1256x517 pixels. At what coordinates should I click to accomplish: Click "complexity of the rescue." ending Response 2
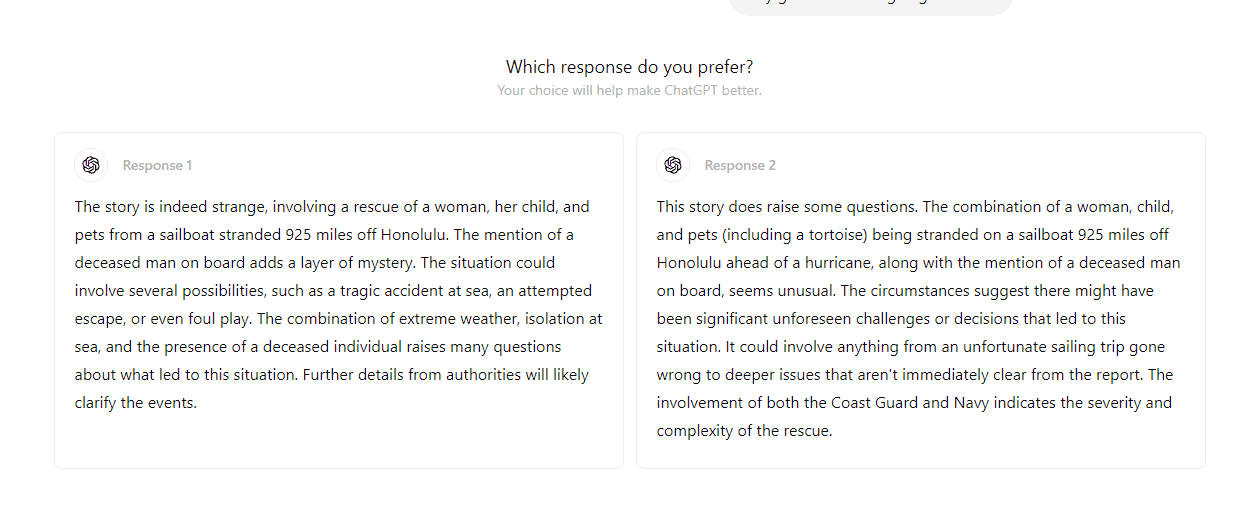(744, 431)
